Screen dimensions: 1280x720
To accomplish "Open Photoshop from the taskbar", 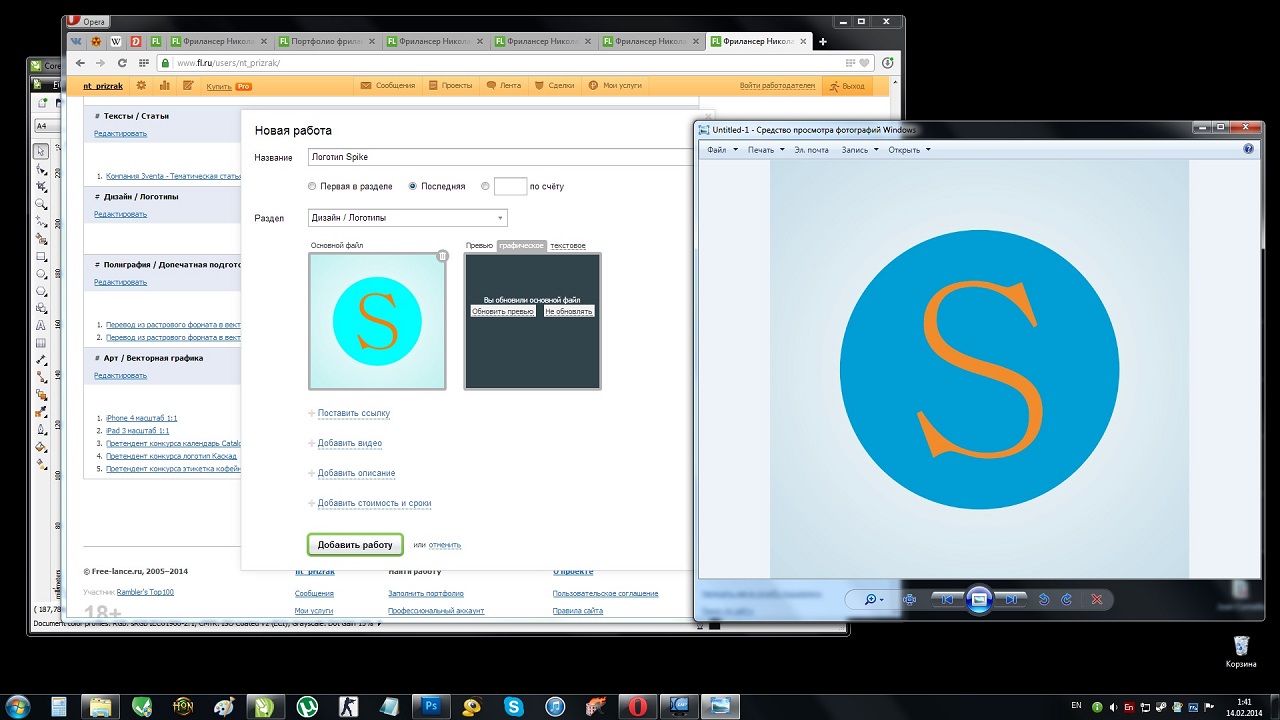I will pos(432,706).
